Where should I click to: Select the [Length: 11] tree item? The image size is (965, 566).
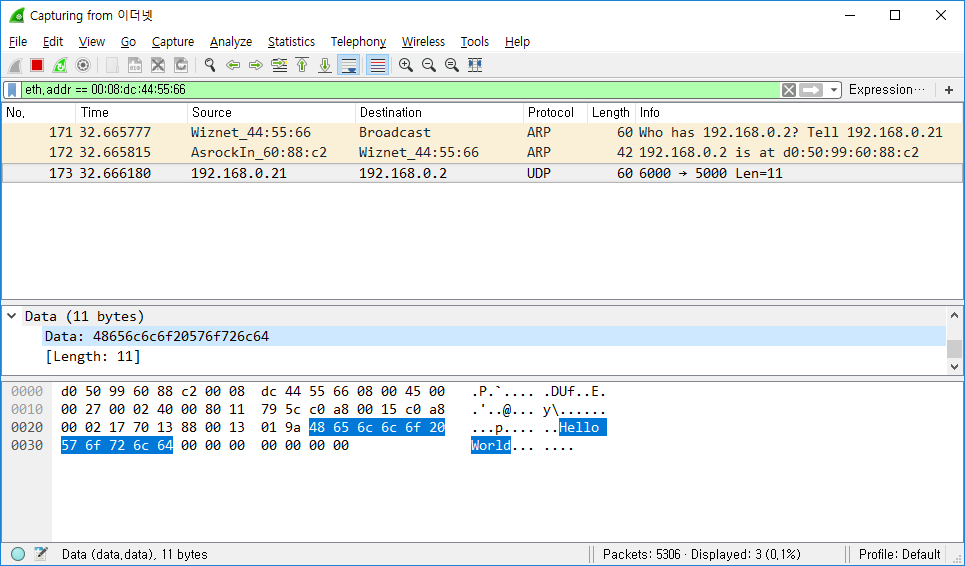(x=93, y=357)
